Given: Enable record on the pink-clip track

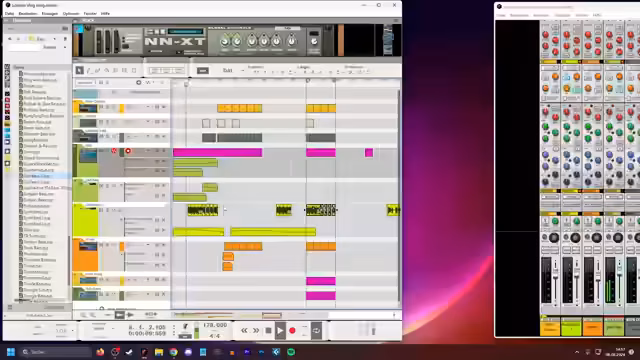Looking at the screenshot, I should (128, 151).
